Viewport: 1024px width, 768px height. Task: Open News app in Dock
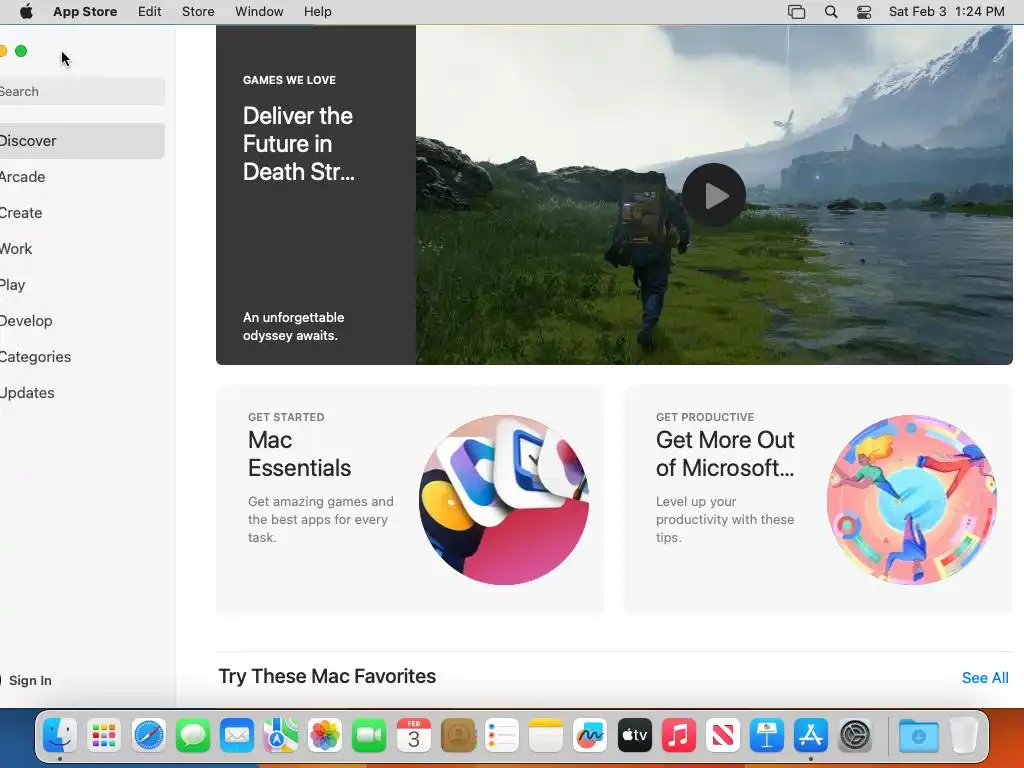tap(723, 736)
